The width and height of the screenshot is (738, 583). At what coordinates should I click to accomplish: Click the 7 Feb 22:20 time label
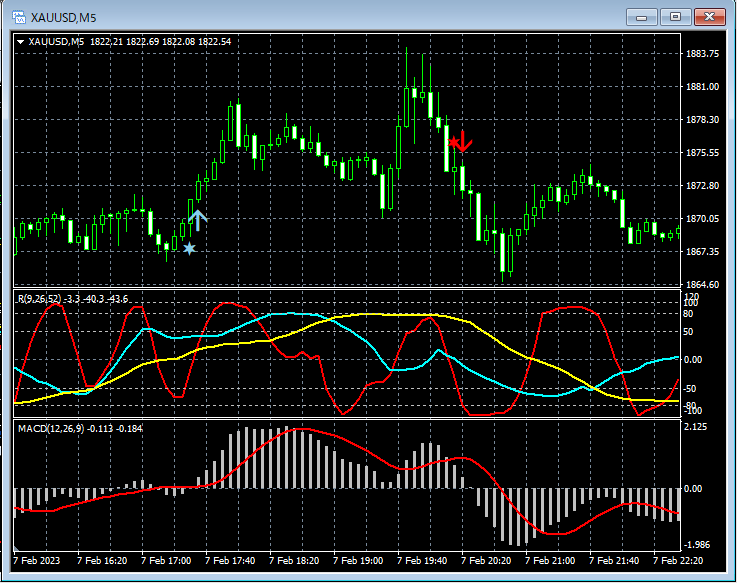(x=678, y=560)
